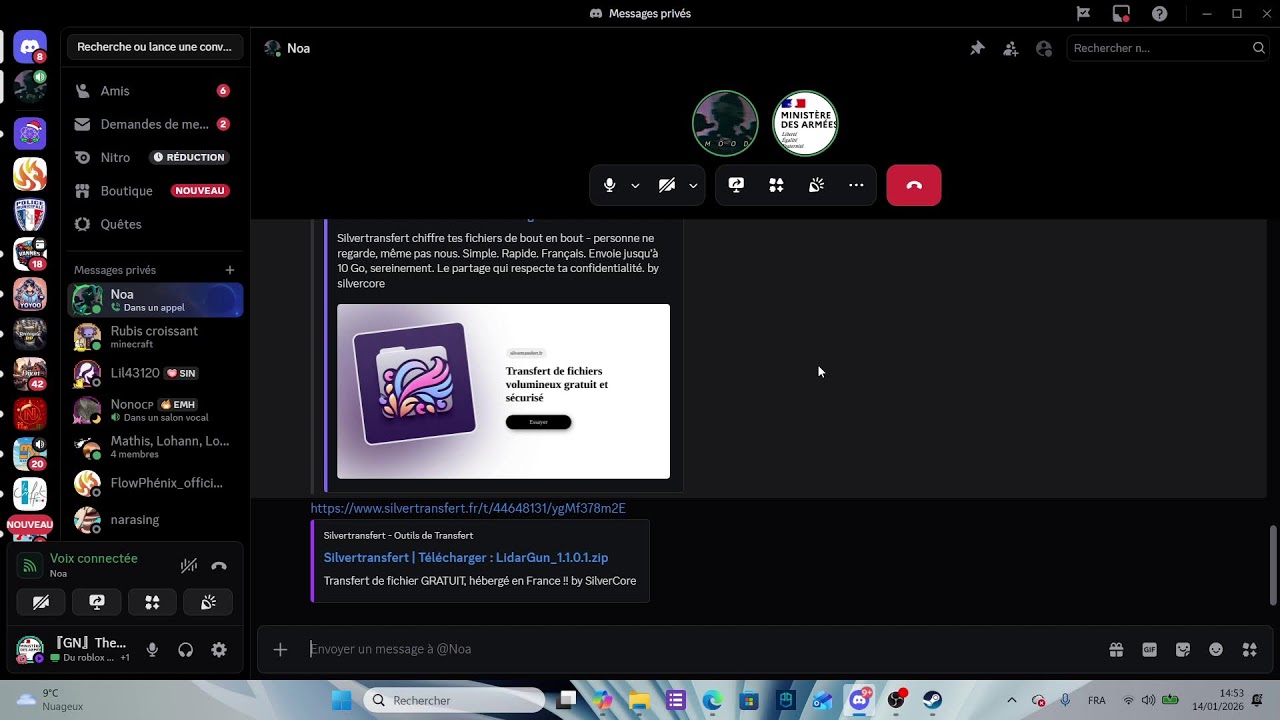This screenshot has width=1280, height=720.
Task: Open narasing conversation
Action: (x=155, y=520)
